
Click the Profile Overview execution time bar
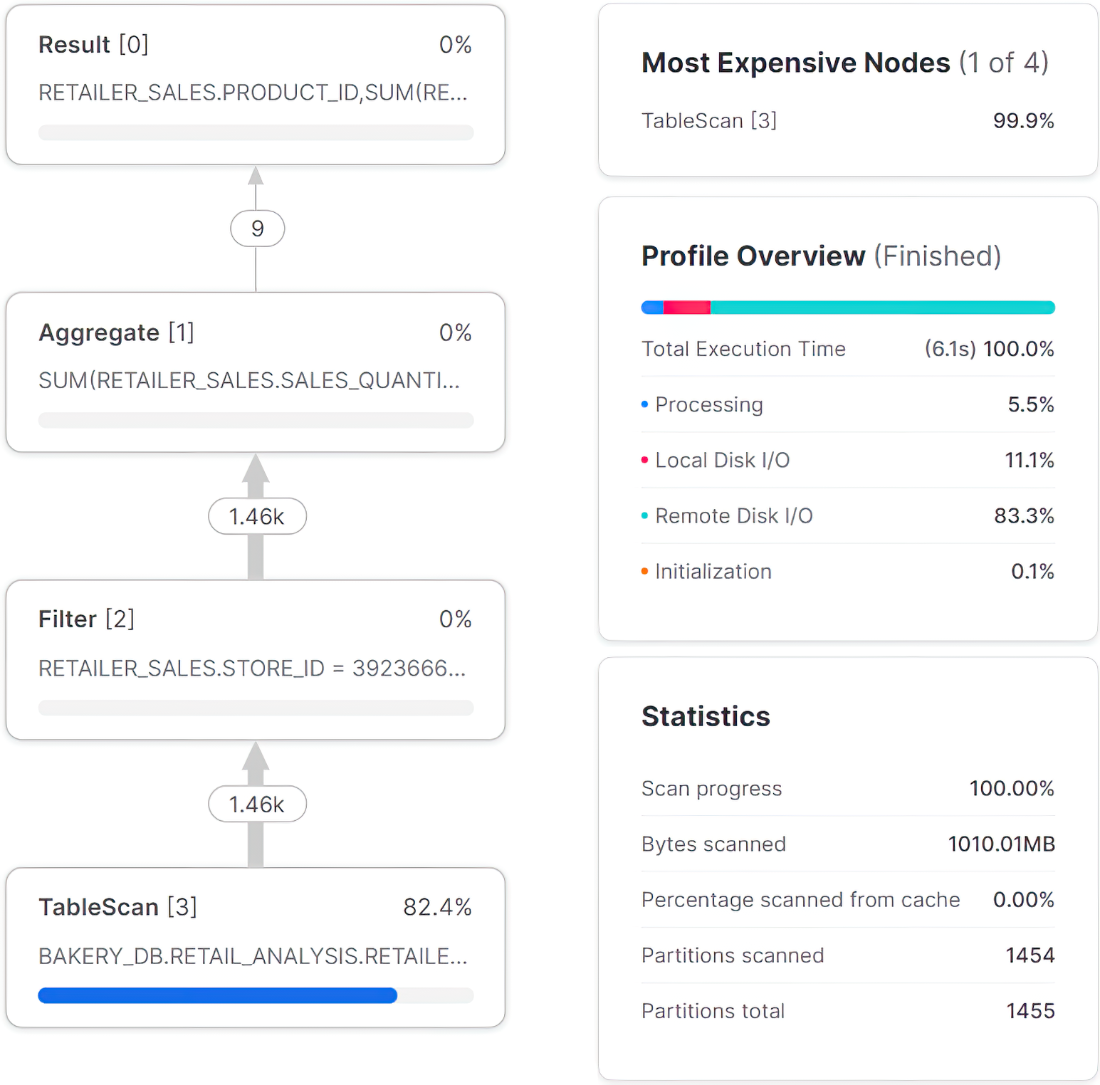pos(848,307)
